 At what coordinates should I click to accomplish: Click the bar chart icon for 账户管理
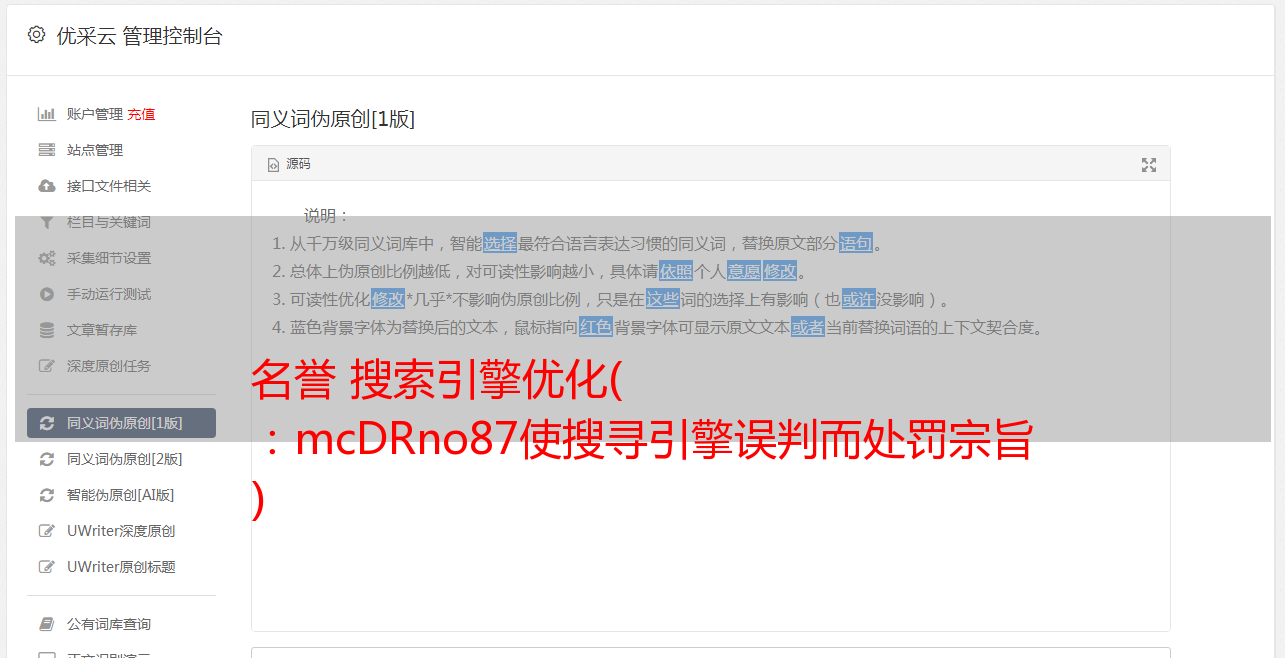click(x=47, y=114)
